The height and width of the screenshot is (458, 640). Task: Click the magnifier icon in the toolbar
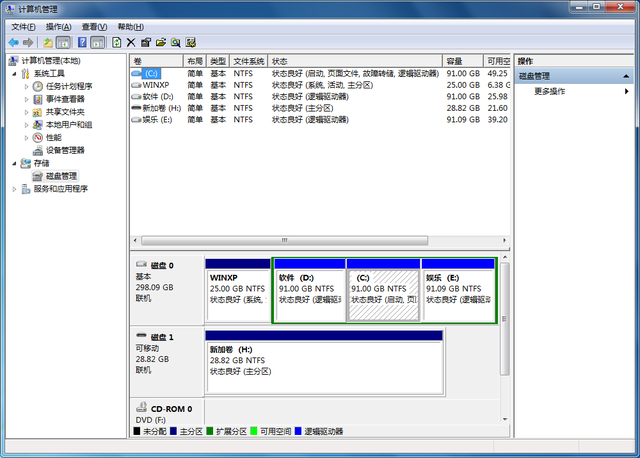(x=175, y=43)
